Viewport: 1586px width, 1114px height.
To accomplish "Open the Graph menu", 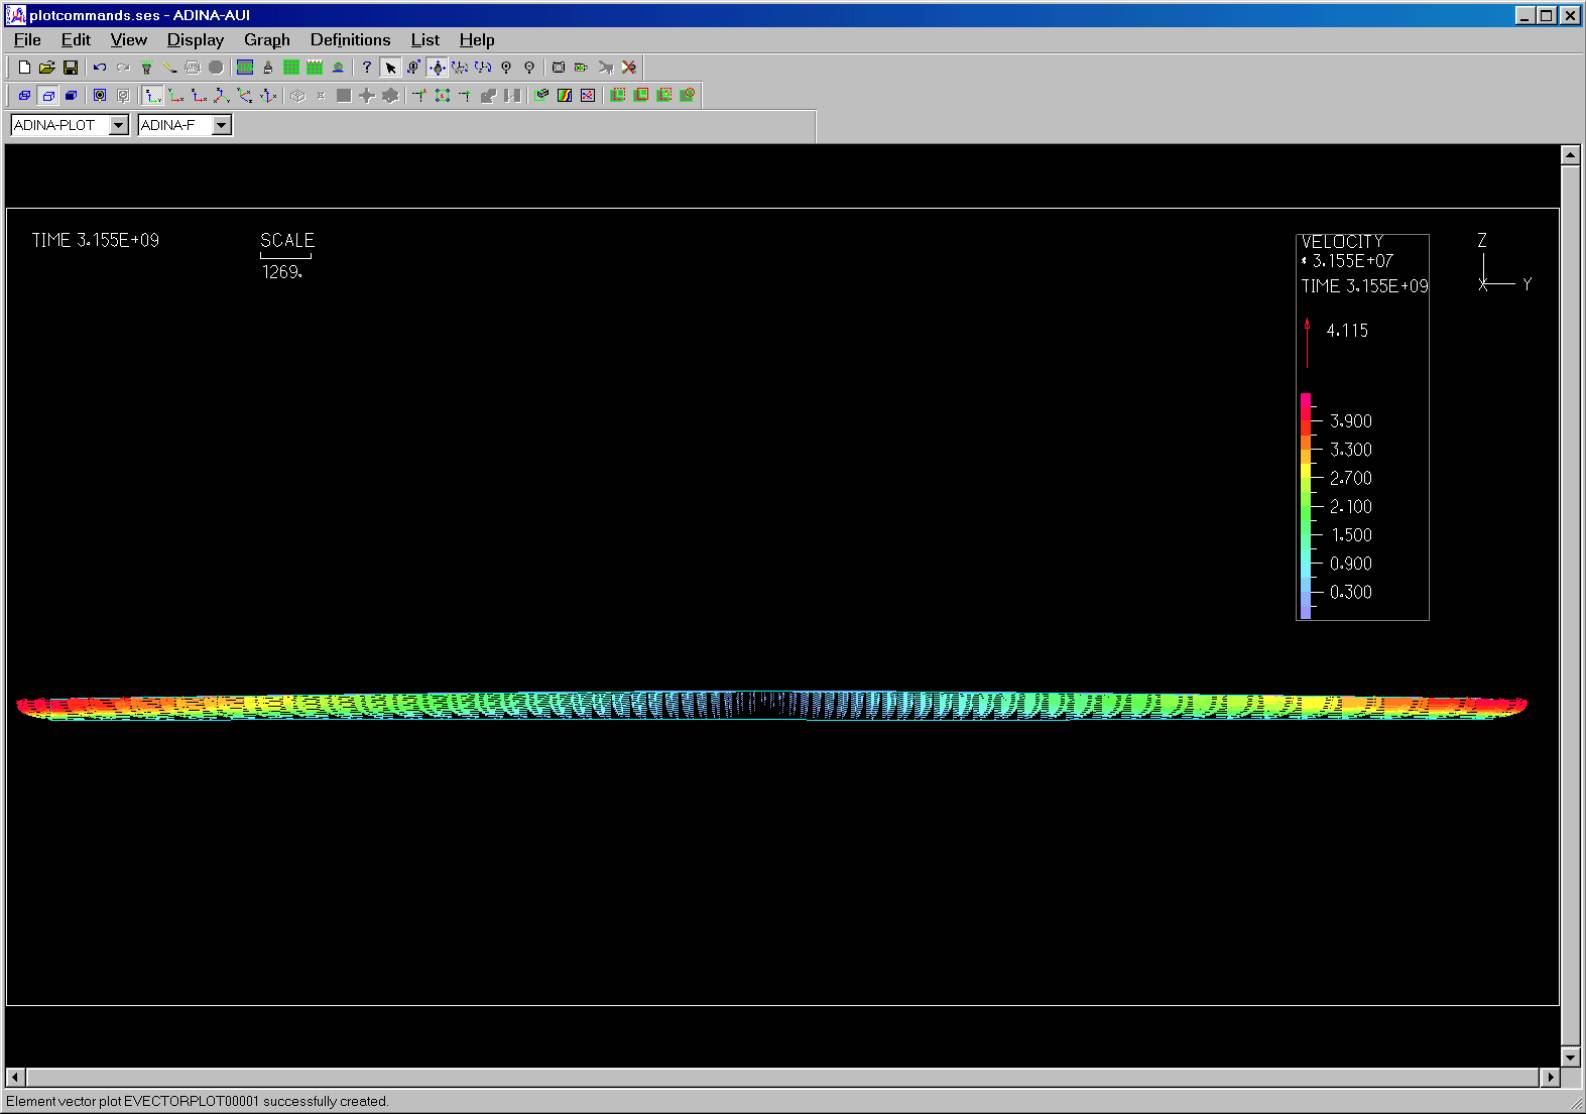I will coord(267,40).
